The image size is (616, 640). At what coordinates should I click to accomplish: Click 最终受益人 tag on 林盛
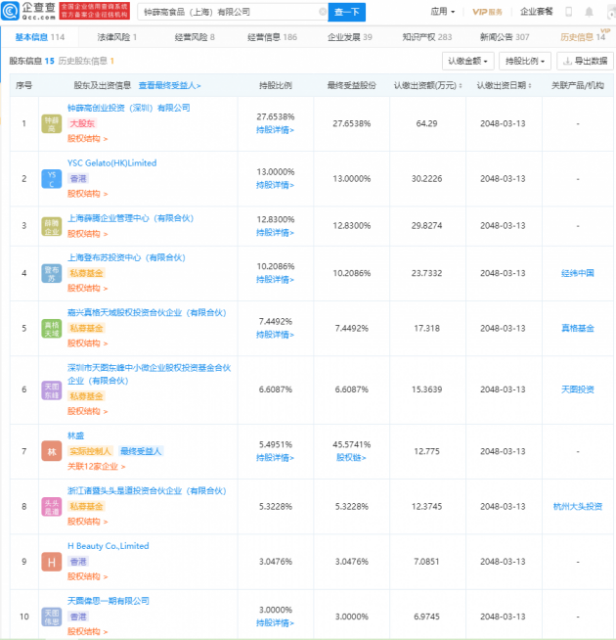click(141, 451)
